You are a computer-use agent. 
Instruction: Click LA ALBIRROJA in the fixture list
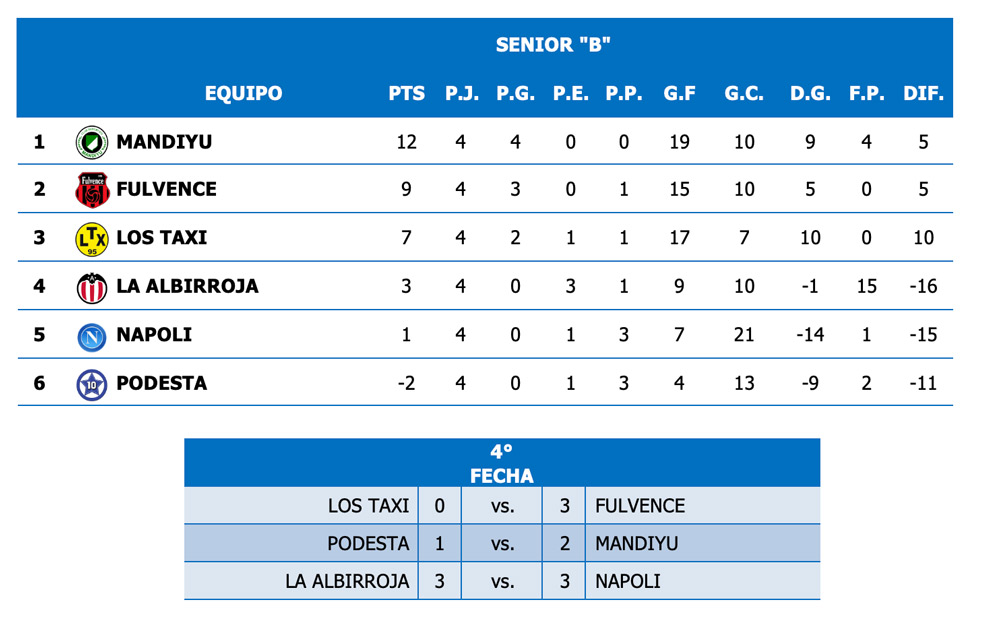(x=347, y=581)
